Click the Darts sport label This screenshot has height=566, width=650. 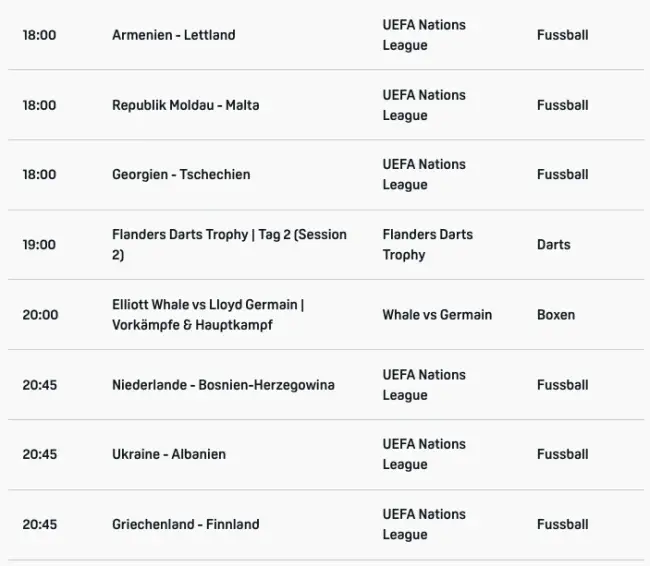(553, 244)
